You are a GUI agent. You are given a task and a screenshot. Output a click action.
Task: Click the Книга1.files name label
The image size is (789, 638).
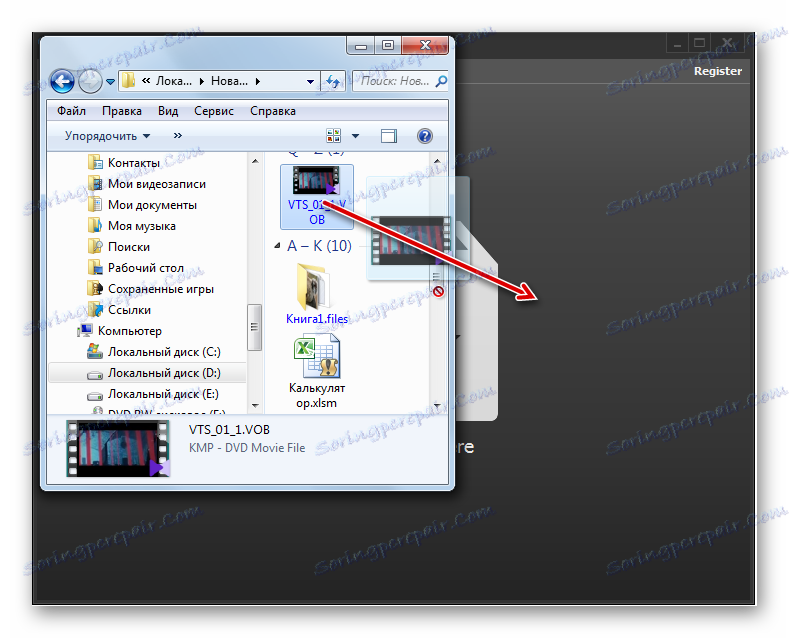[317, 319]
